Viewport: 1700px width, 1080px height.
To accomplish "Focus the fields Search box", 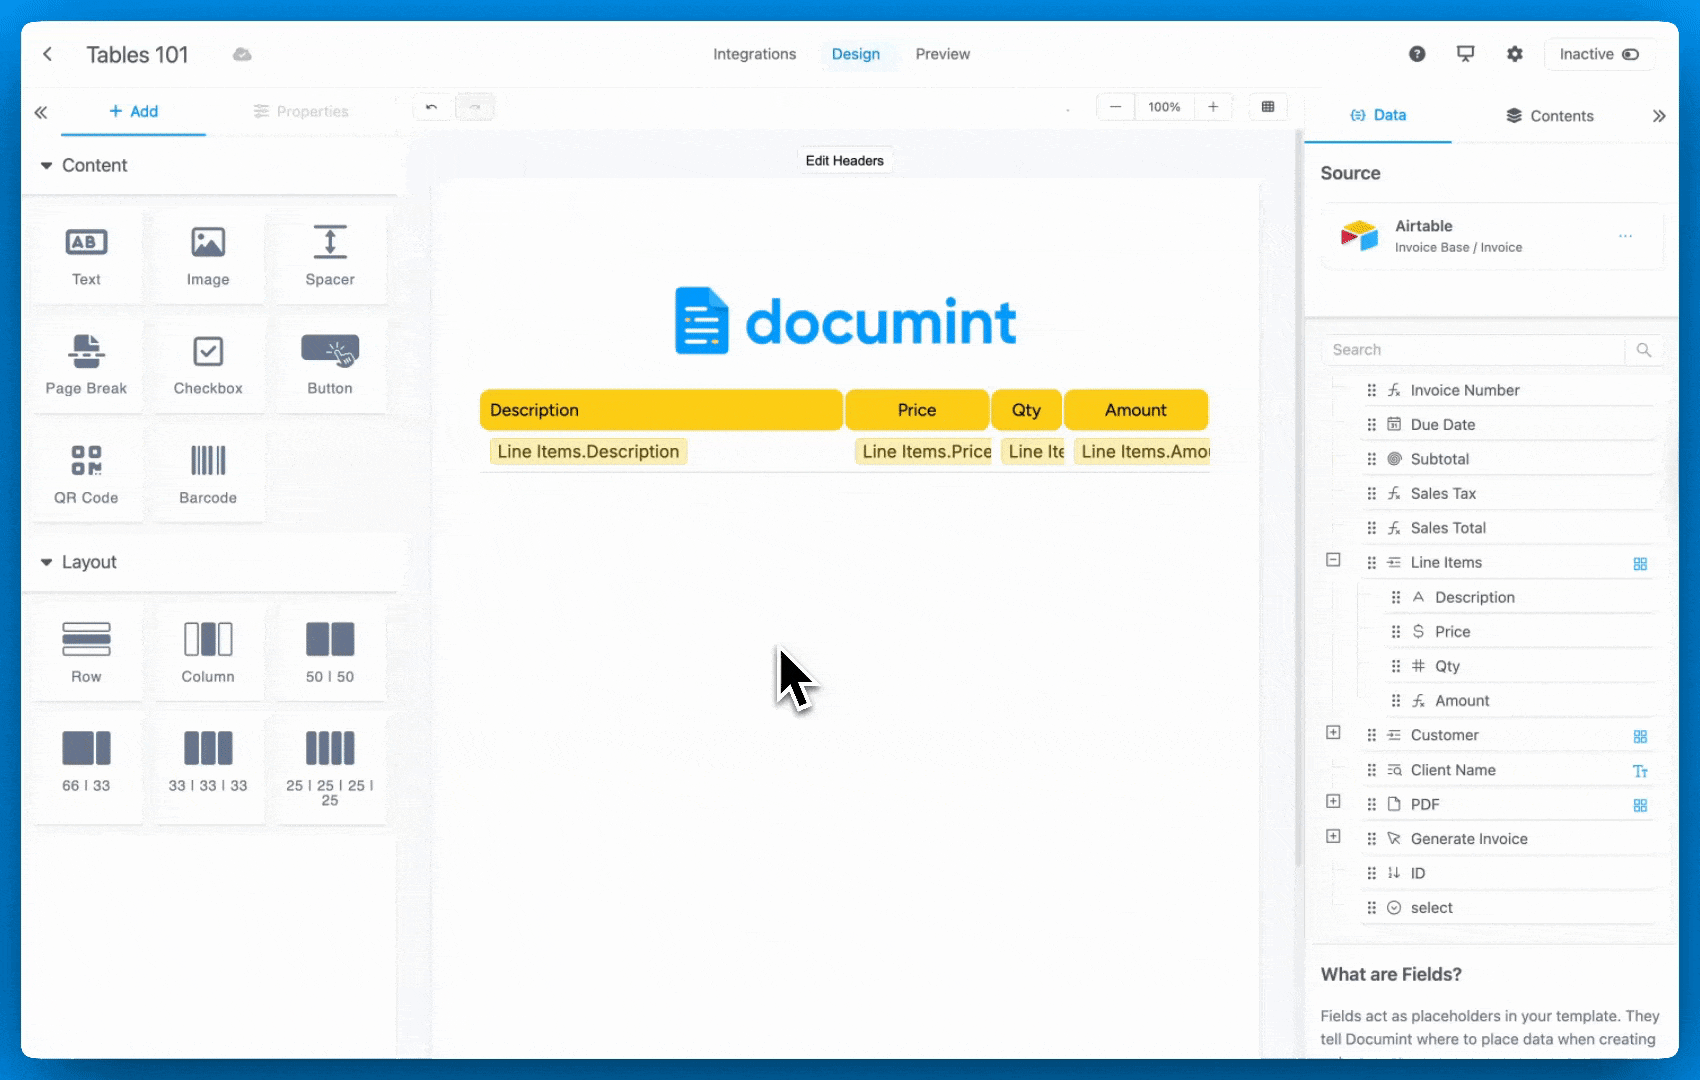I will click(x=1474, y=350).
